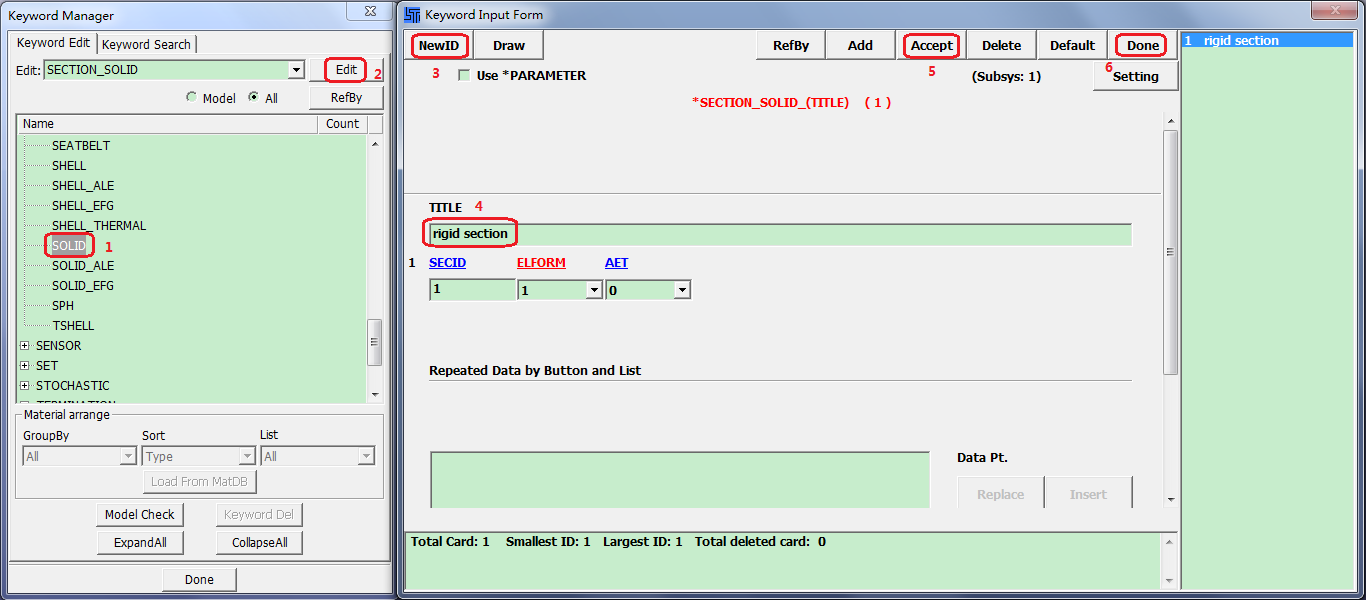
Task: Click the Replace button
Action: pos(1000,494)
